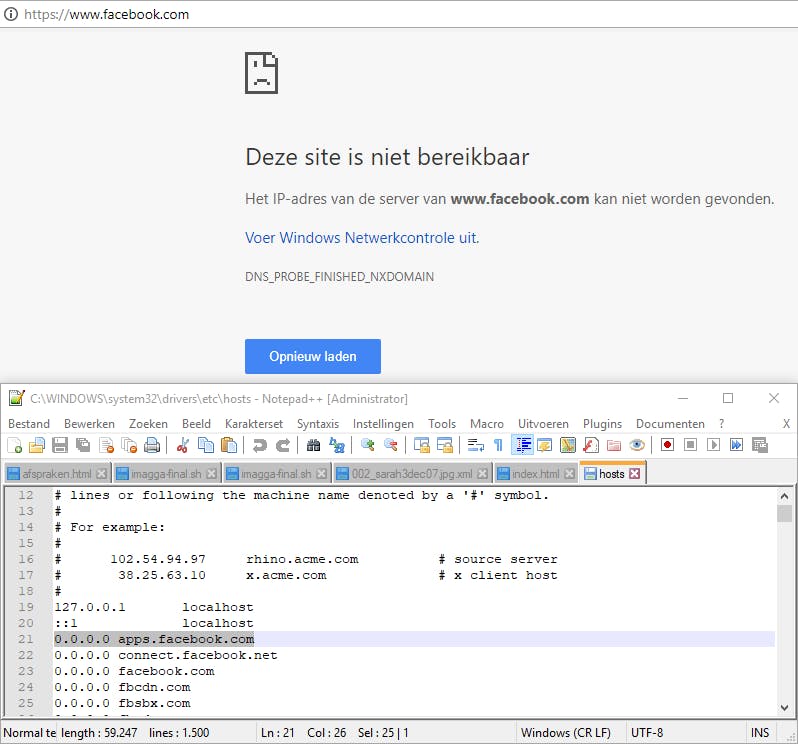Screen dimensions: 798x744
Task: Close the afspraken.html tab
Action: click(101, 474)
